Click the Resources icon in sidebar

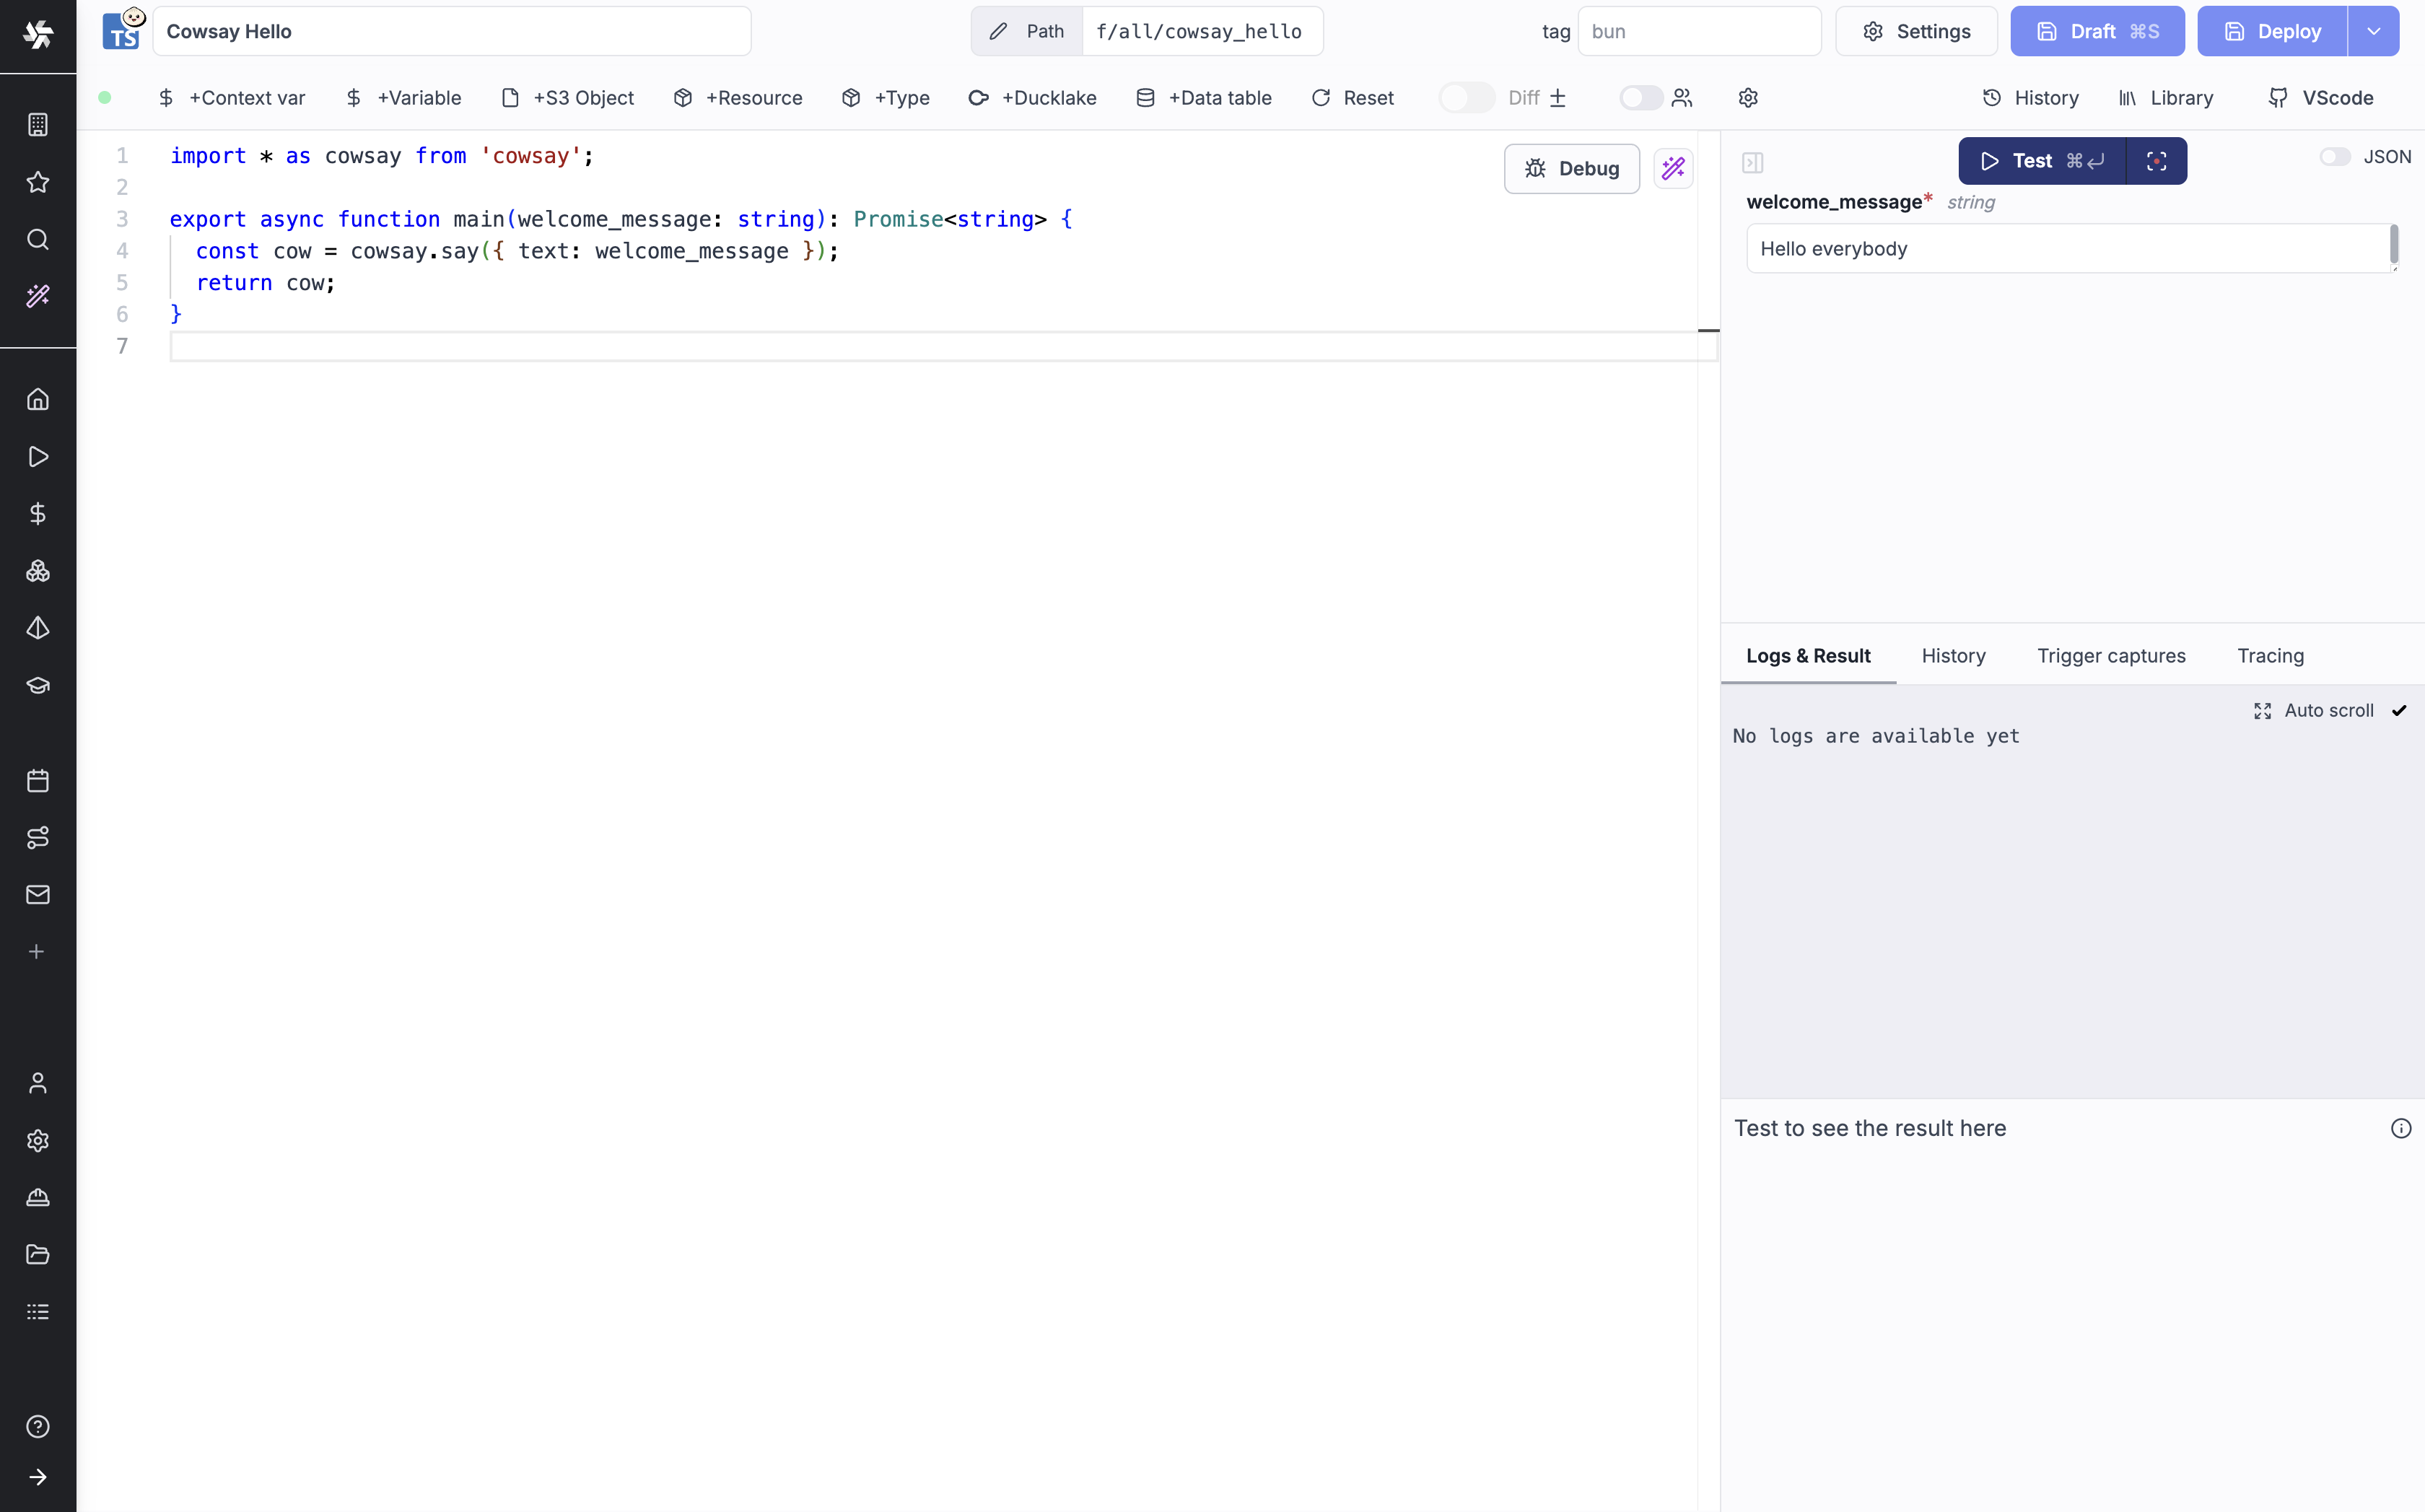[38, 571]
